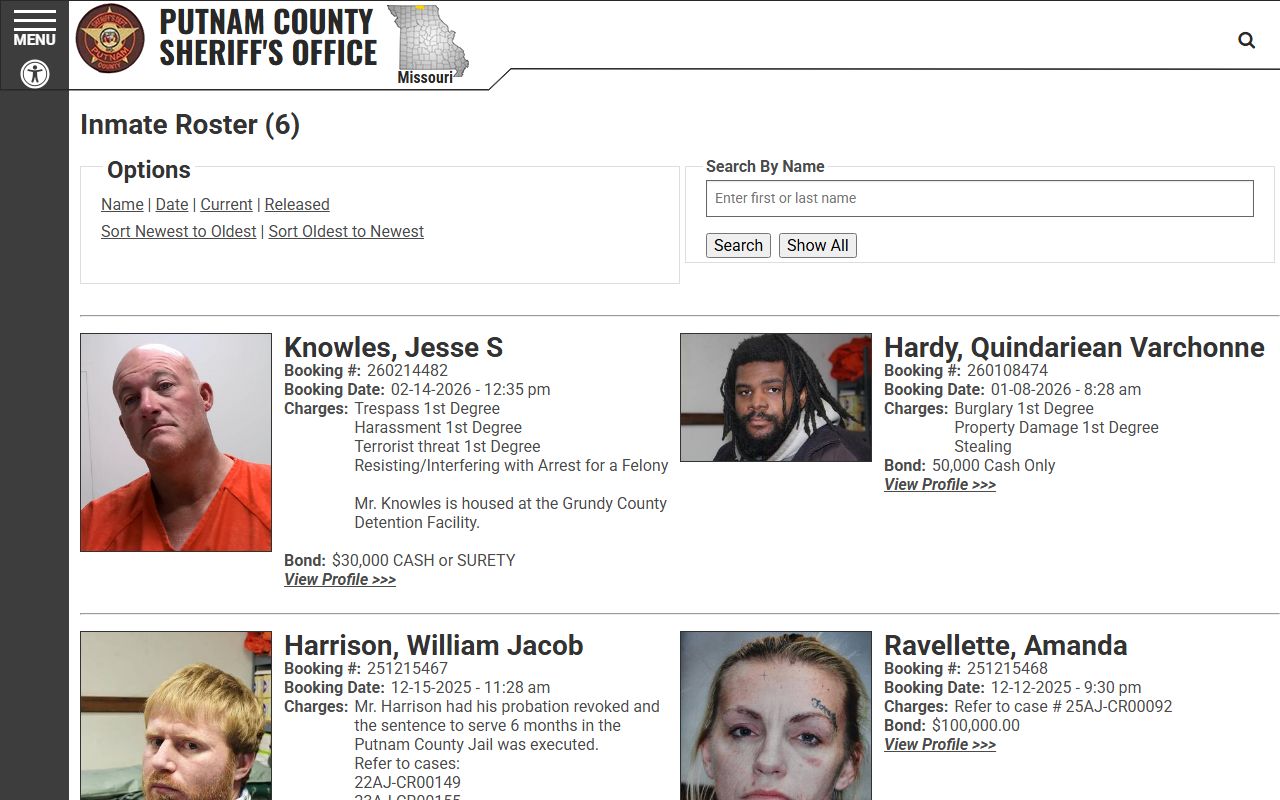The width and height of the screenshot is (1280, 800).
Task: Click the Search By Name input field
Action: tap(979, 198)
